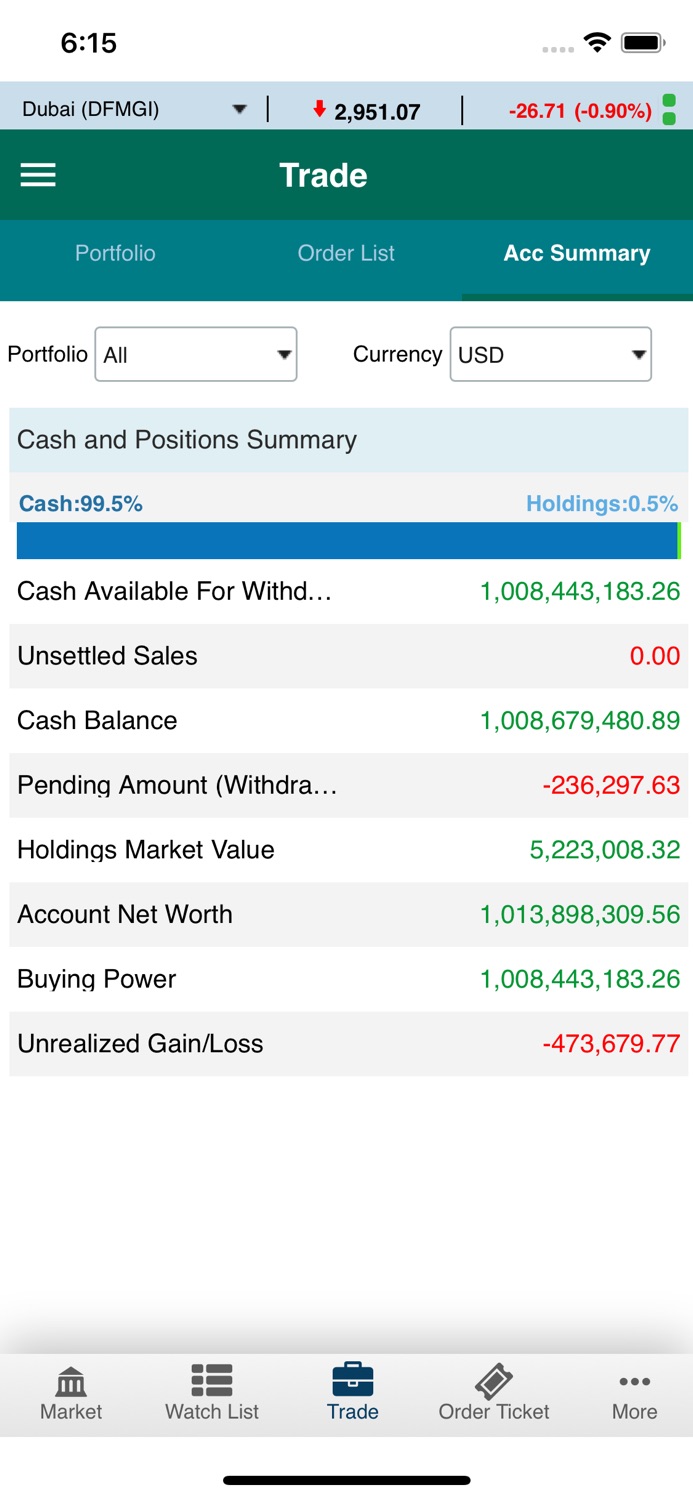Tap the Cash/Holdings allocation bar
The height and width of the screenshot is (1500, 693).
[x=349, y=541]
